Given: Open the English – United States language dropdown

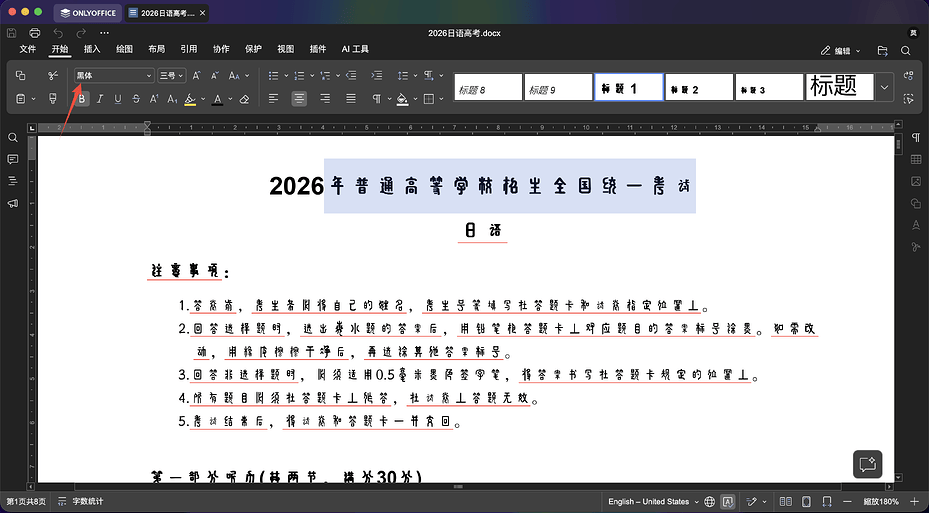Looking at the screenshot, I should click(653, 502).
